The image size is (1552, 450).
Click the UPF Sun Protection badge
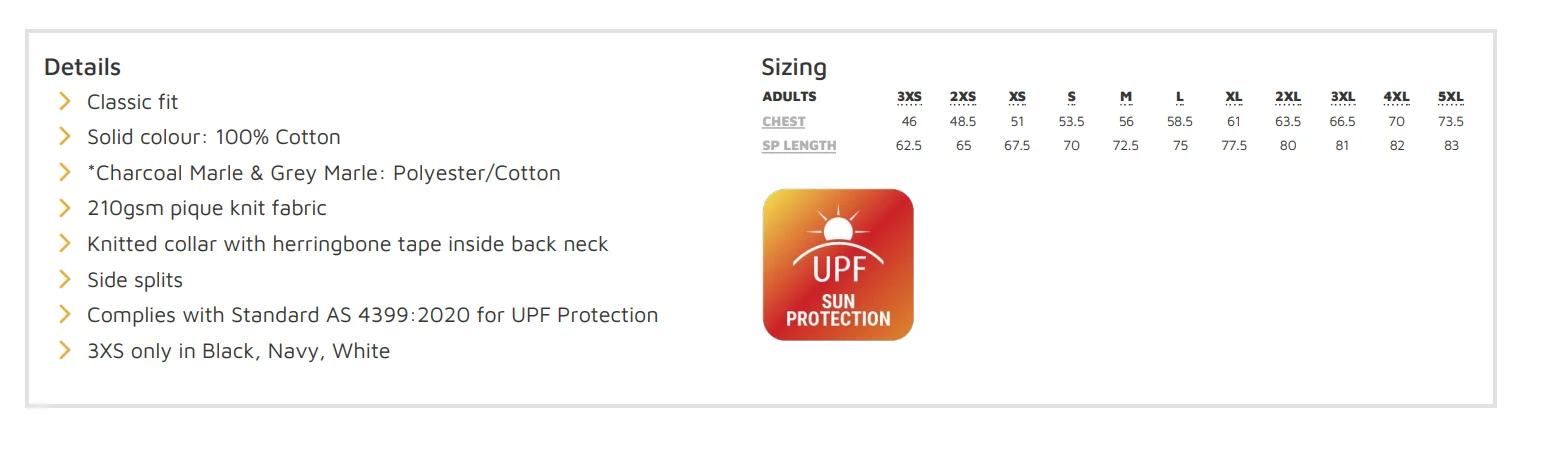pyautogui.click(x=838, y=265)
